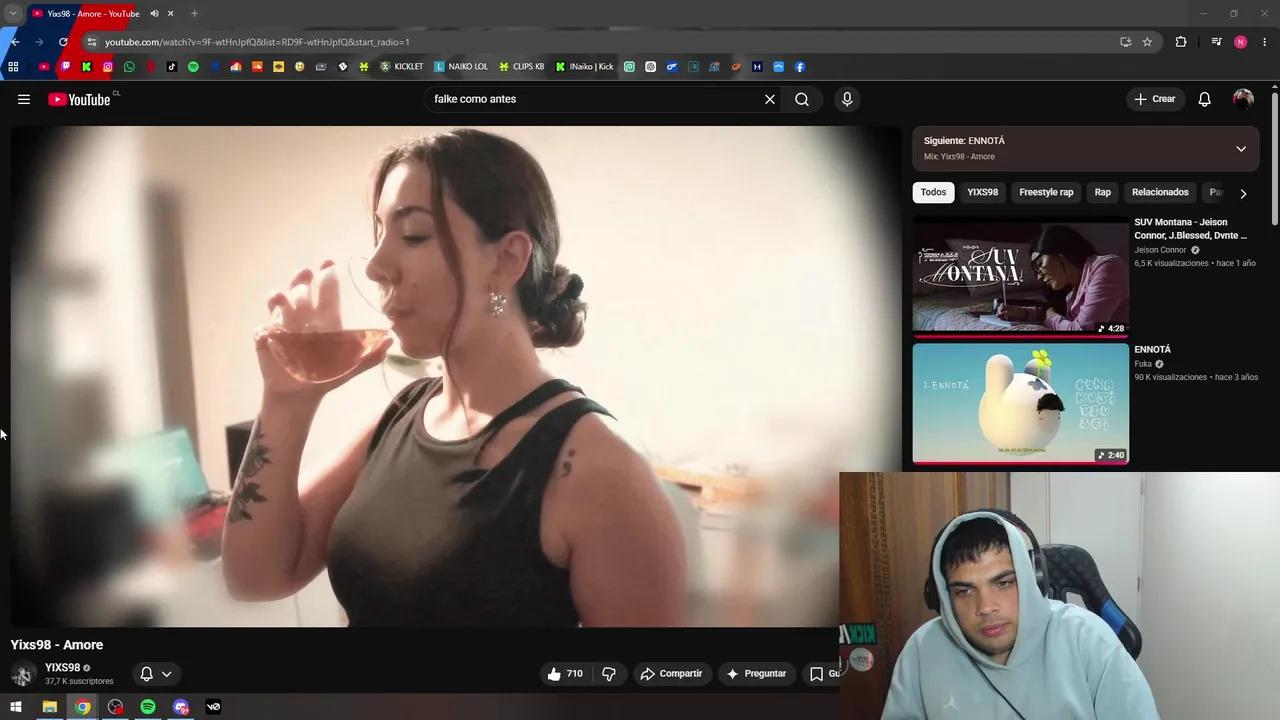Open the CLIPS KB bookmark
The image size is (1280, 720).
(x=522, y=67)
